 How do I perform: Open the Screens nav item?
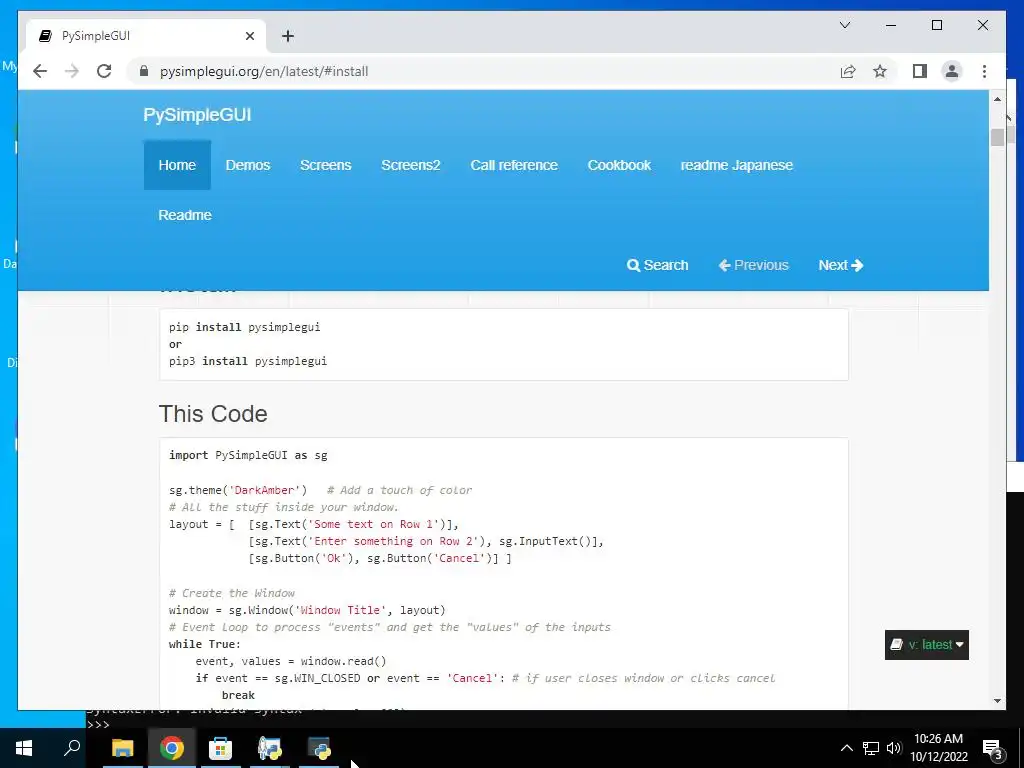click(x=325, y=165)
